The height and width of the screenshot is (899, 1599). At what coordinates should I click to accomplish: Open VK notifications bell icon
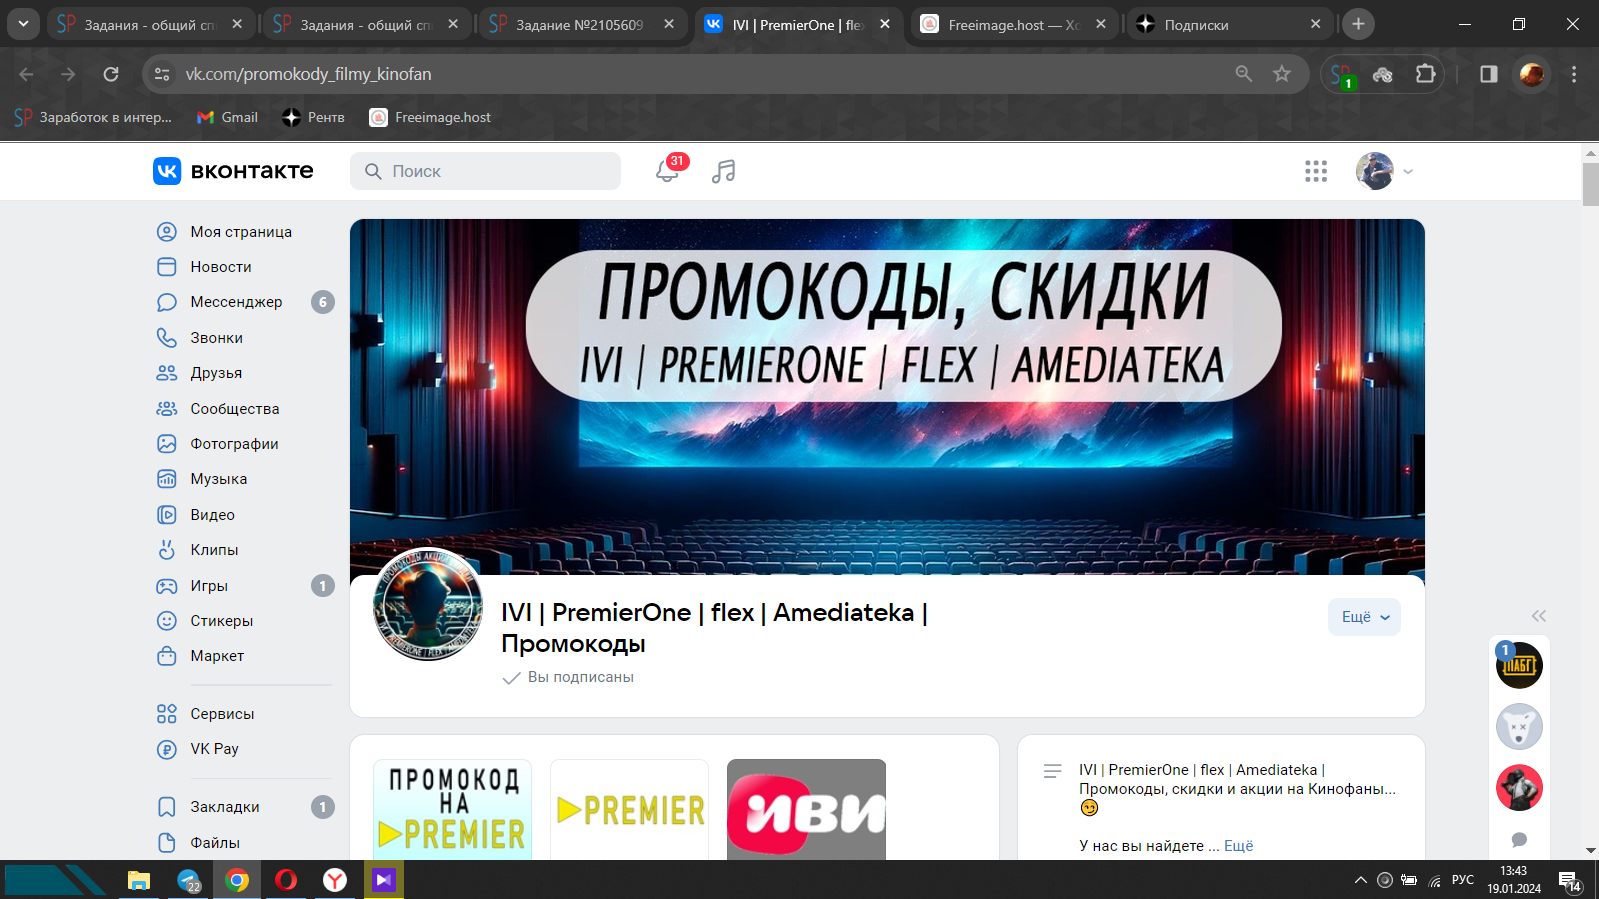(x=667, y=171)
